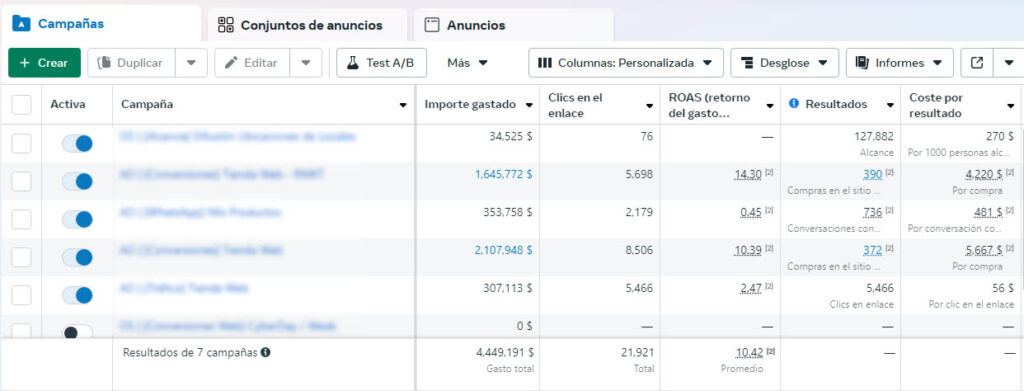Image resolution: width=1024 pixels, height=391 pixels.
Task: Open the 2,107,948 $ amount link
Action: click(504, 250)
